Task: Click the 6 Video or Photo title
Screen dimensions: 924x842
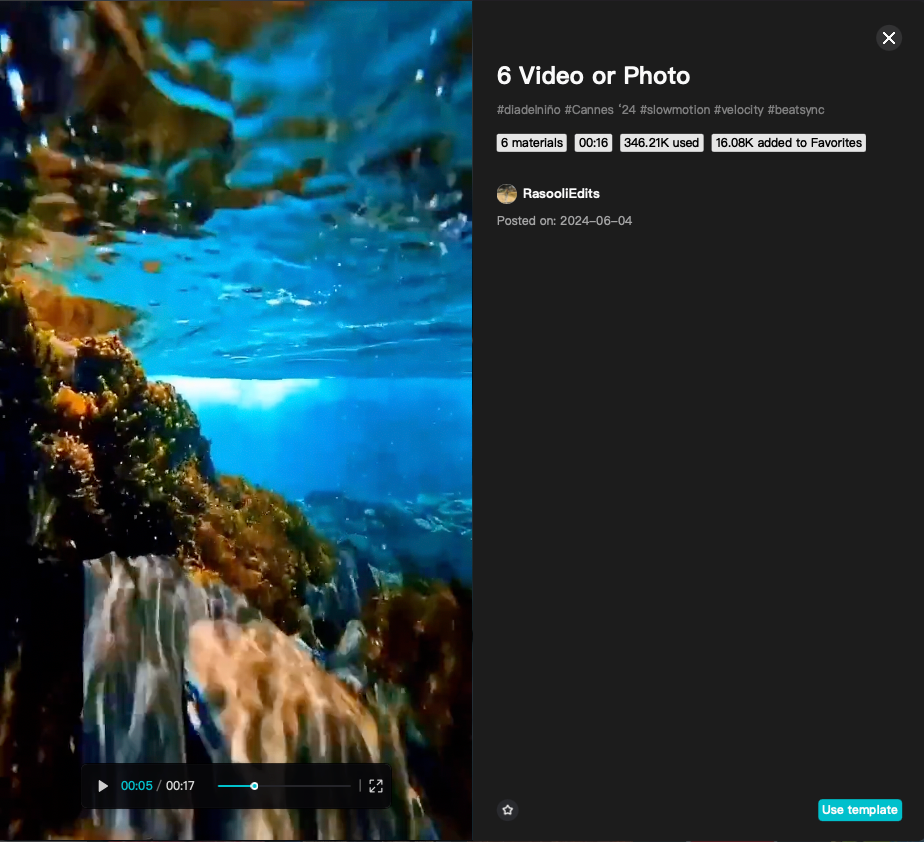Action: (593, 76)
